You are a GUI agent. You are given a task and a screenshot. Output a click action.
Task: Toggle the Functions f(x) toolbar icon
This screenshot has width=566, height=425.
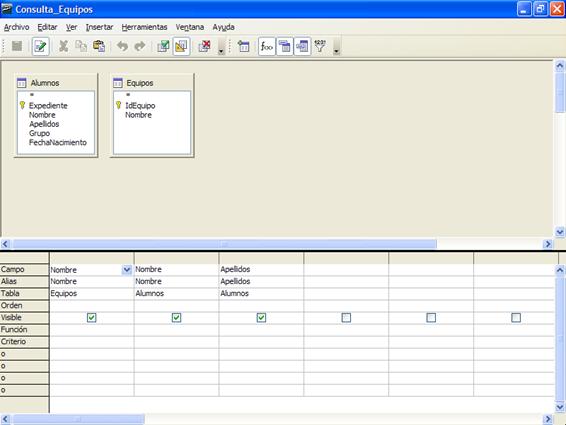click(267, 46)
